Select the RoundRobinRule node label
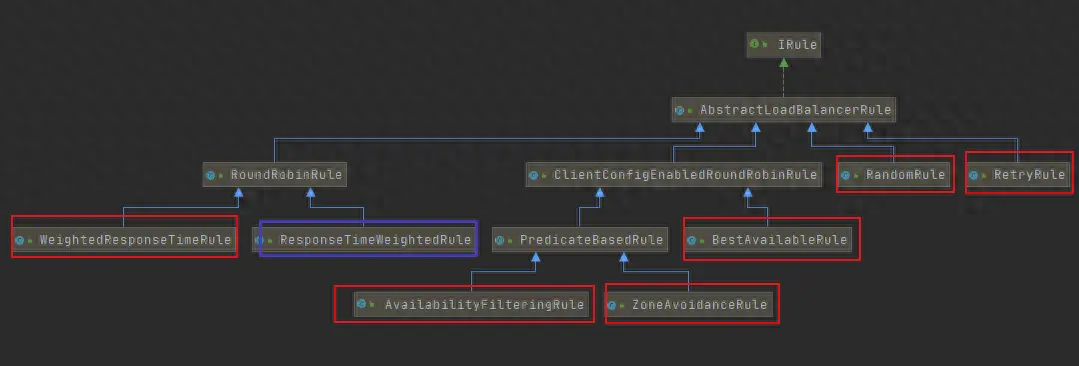Screen dimensions: 1079x366 [286, 175]
